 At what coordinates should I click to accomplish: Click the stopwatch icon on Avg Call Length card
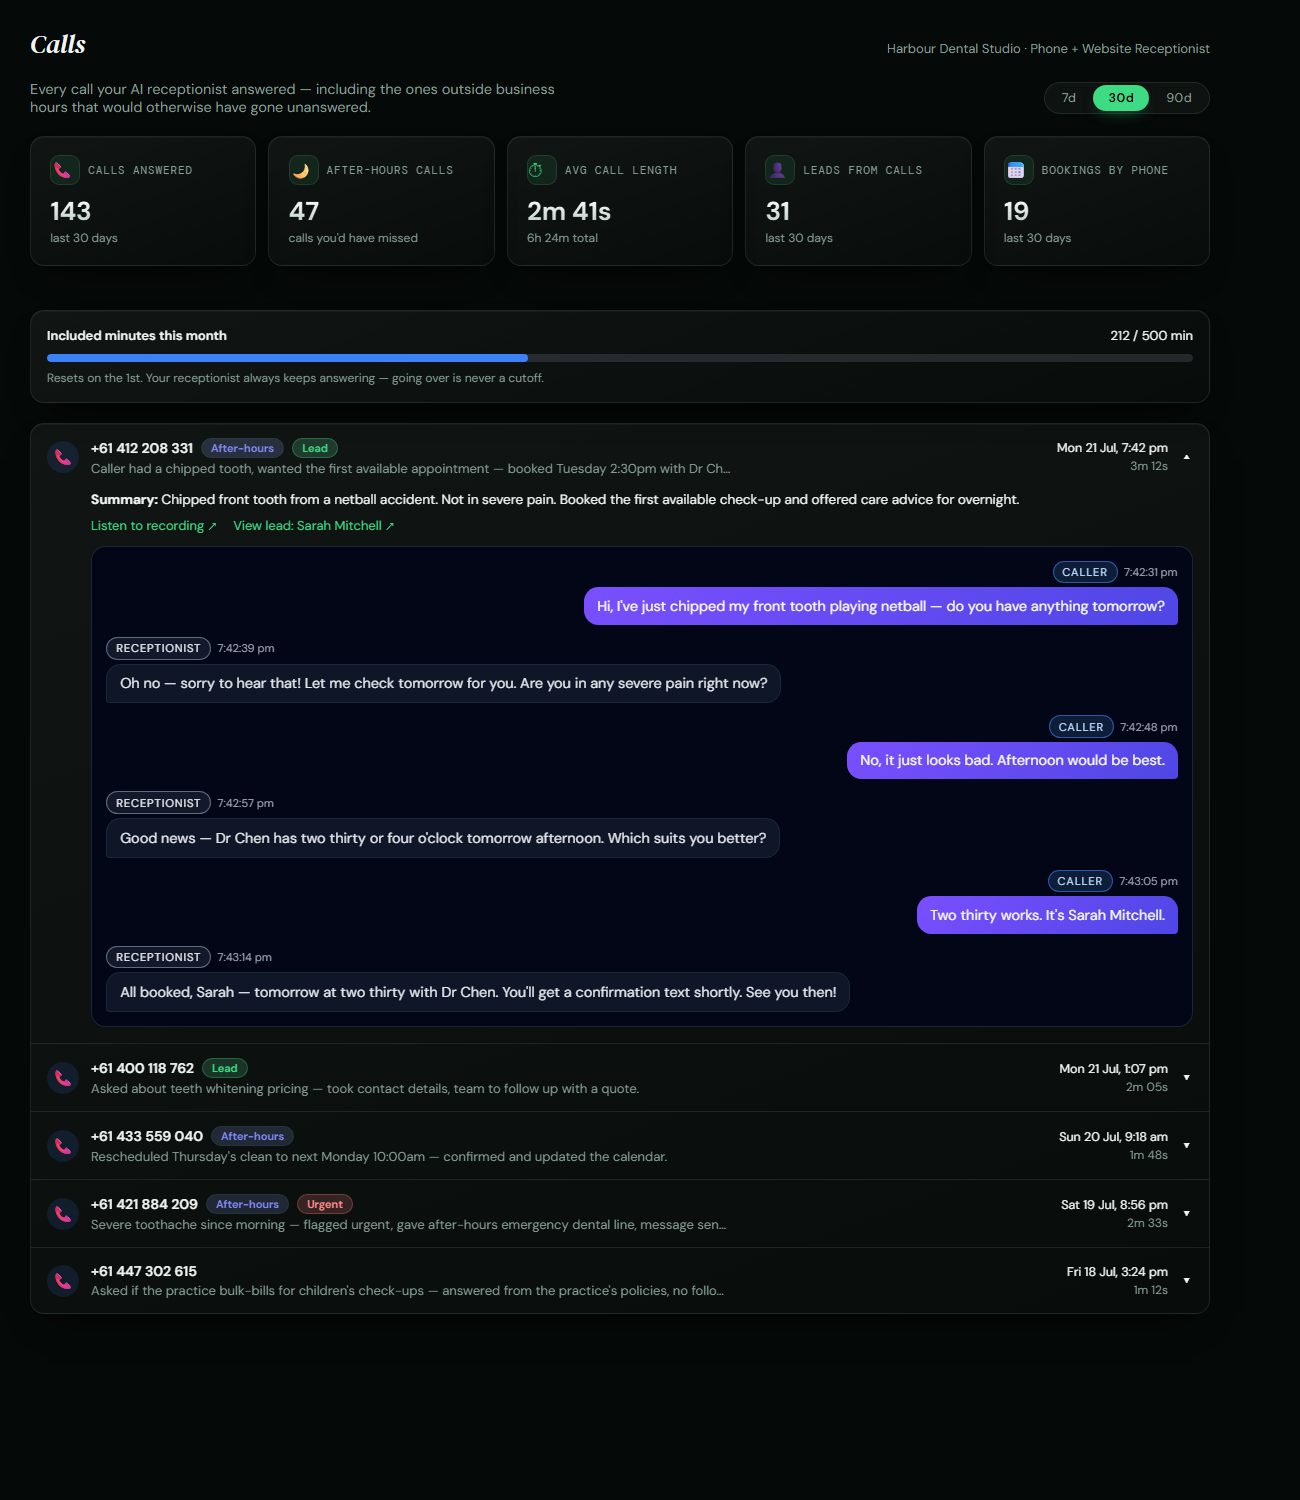[x=542, y=170]
